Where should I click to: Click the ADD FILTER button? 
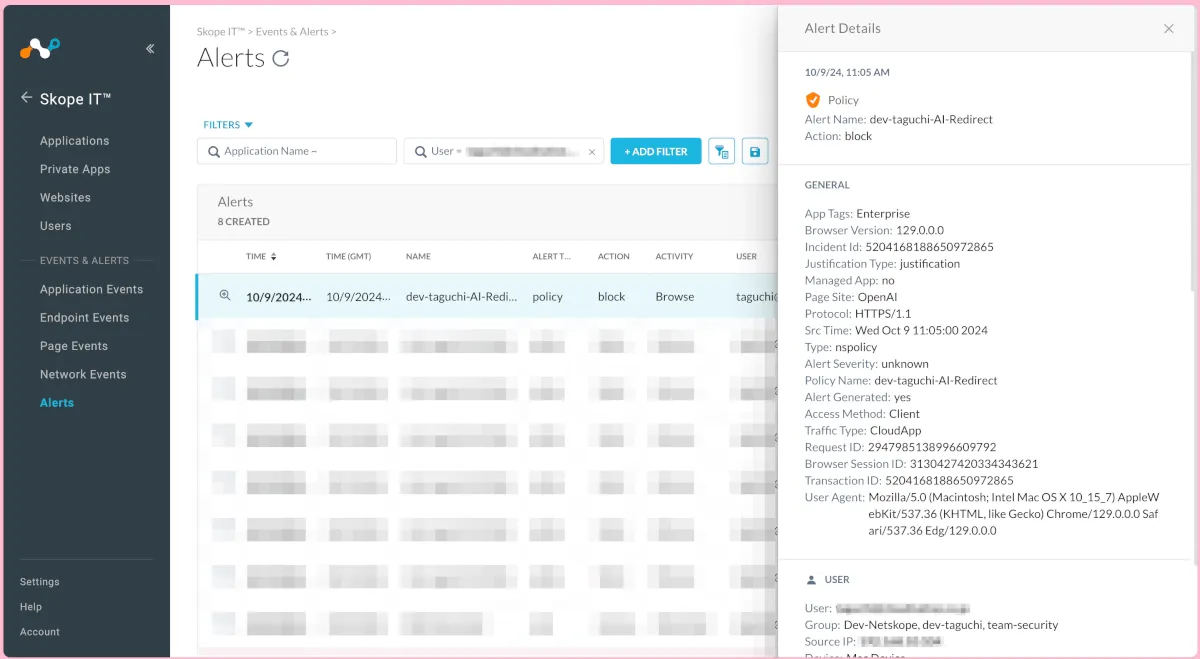(655, 152)
